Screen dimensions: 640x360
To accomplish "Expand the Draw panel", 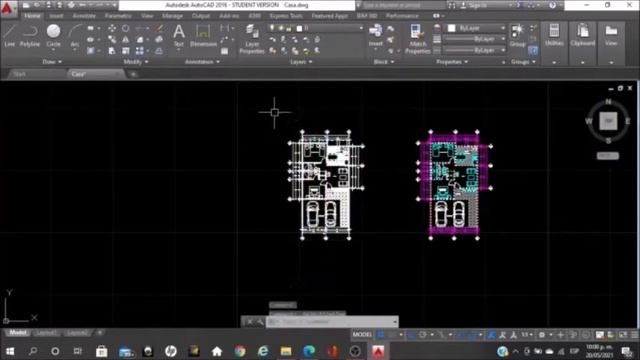I will point(52,62).
